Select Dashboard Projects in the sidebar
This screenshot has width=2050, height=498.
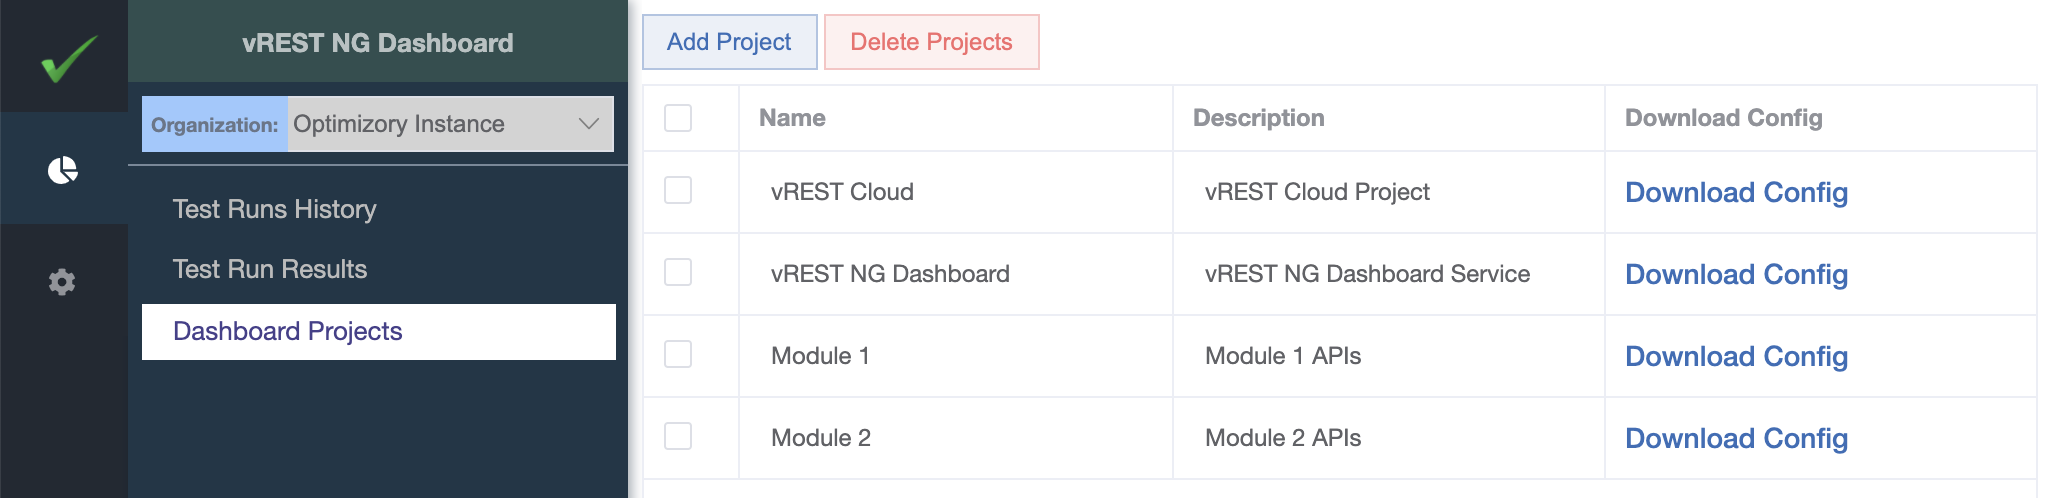click(x=379, y=332)
